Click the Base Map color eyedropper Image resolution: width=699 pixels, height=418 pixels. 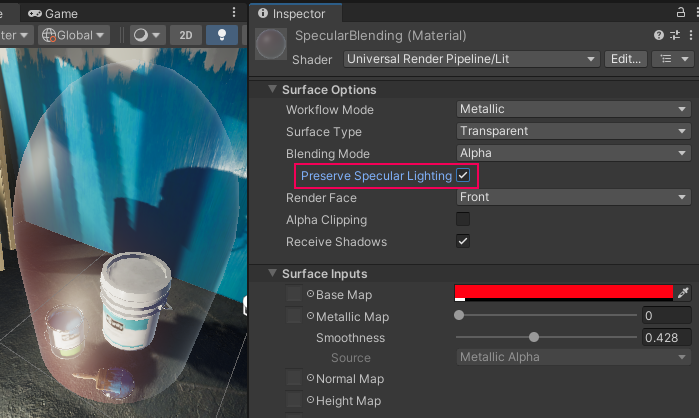point(684,294)
